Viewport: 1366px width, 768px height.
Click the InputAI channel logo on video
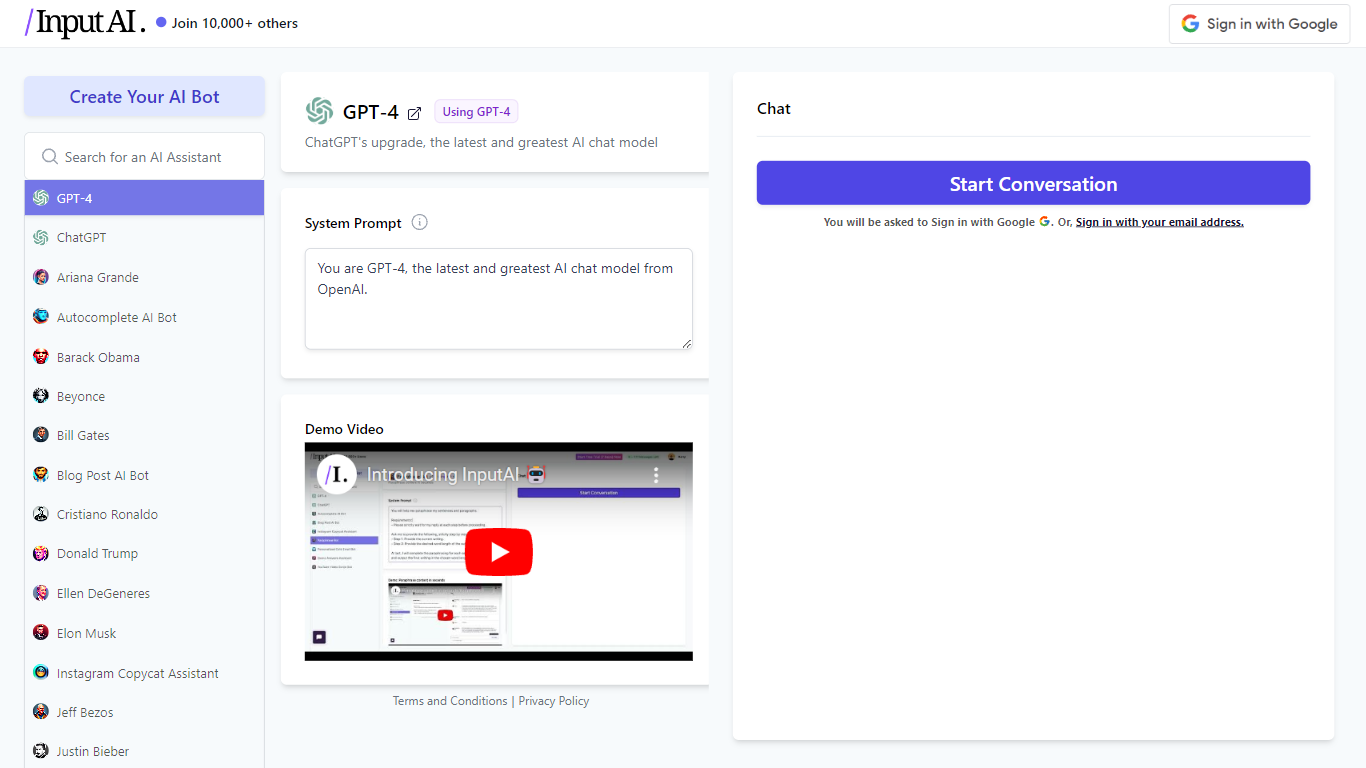(338, 474)
